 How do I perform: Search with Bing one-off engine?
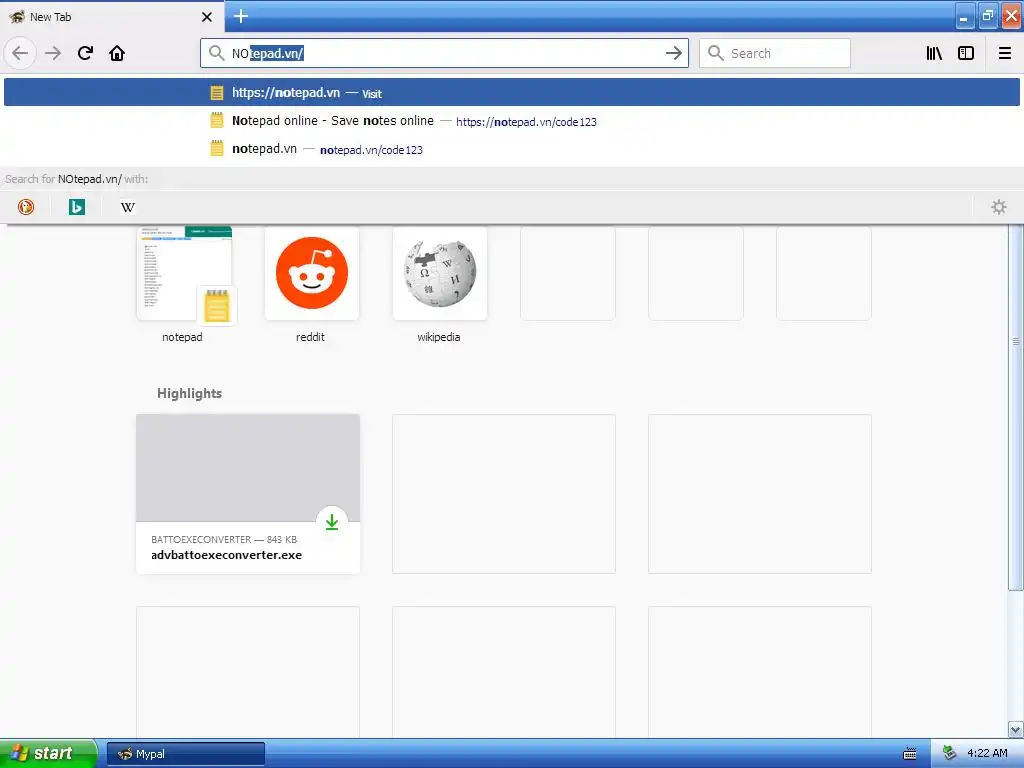(x=76, y=207)
